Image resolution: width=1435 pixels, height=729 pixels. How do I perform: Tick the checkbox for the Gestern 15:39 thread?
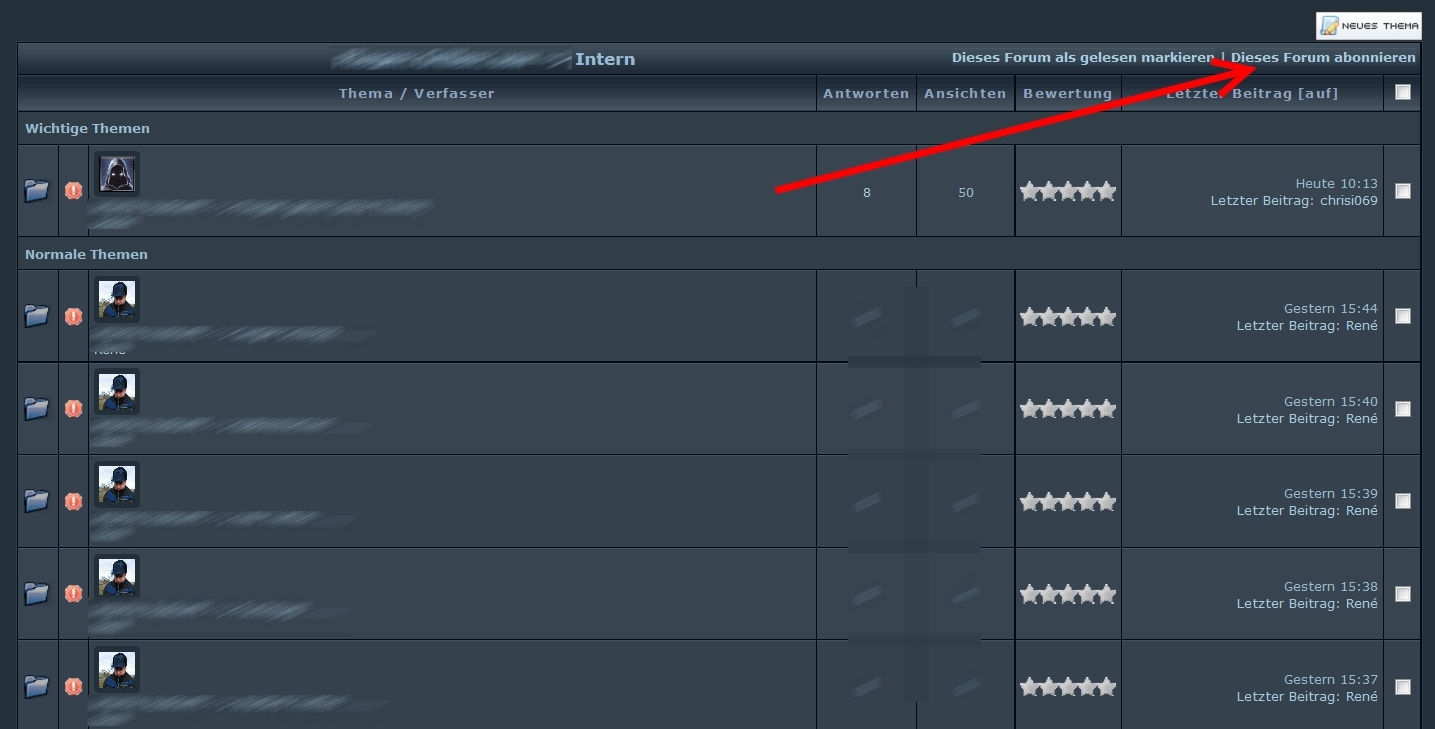tap(1403, 501)
